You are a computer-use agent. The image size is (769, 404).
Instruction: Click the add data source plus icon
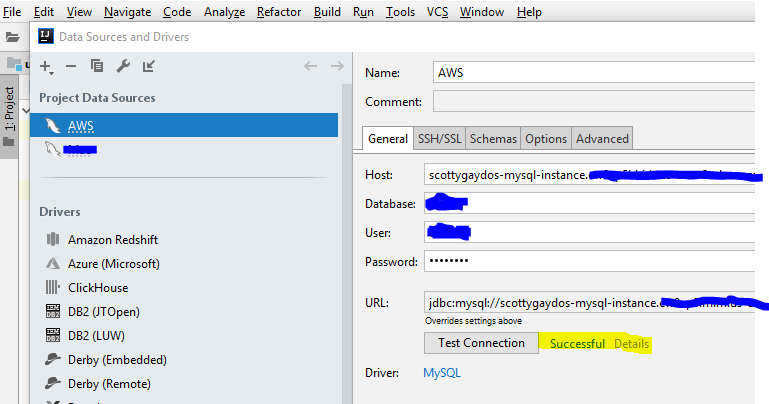46,66
